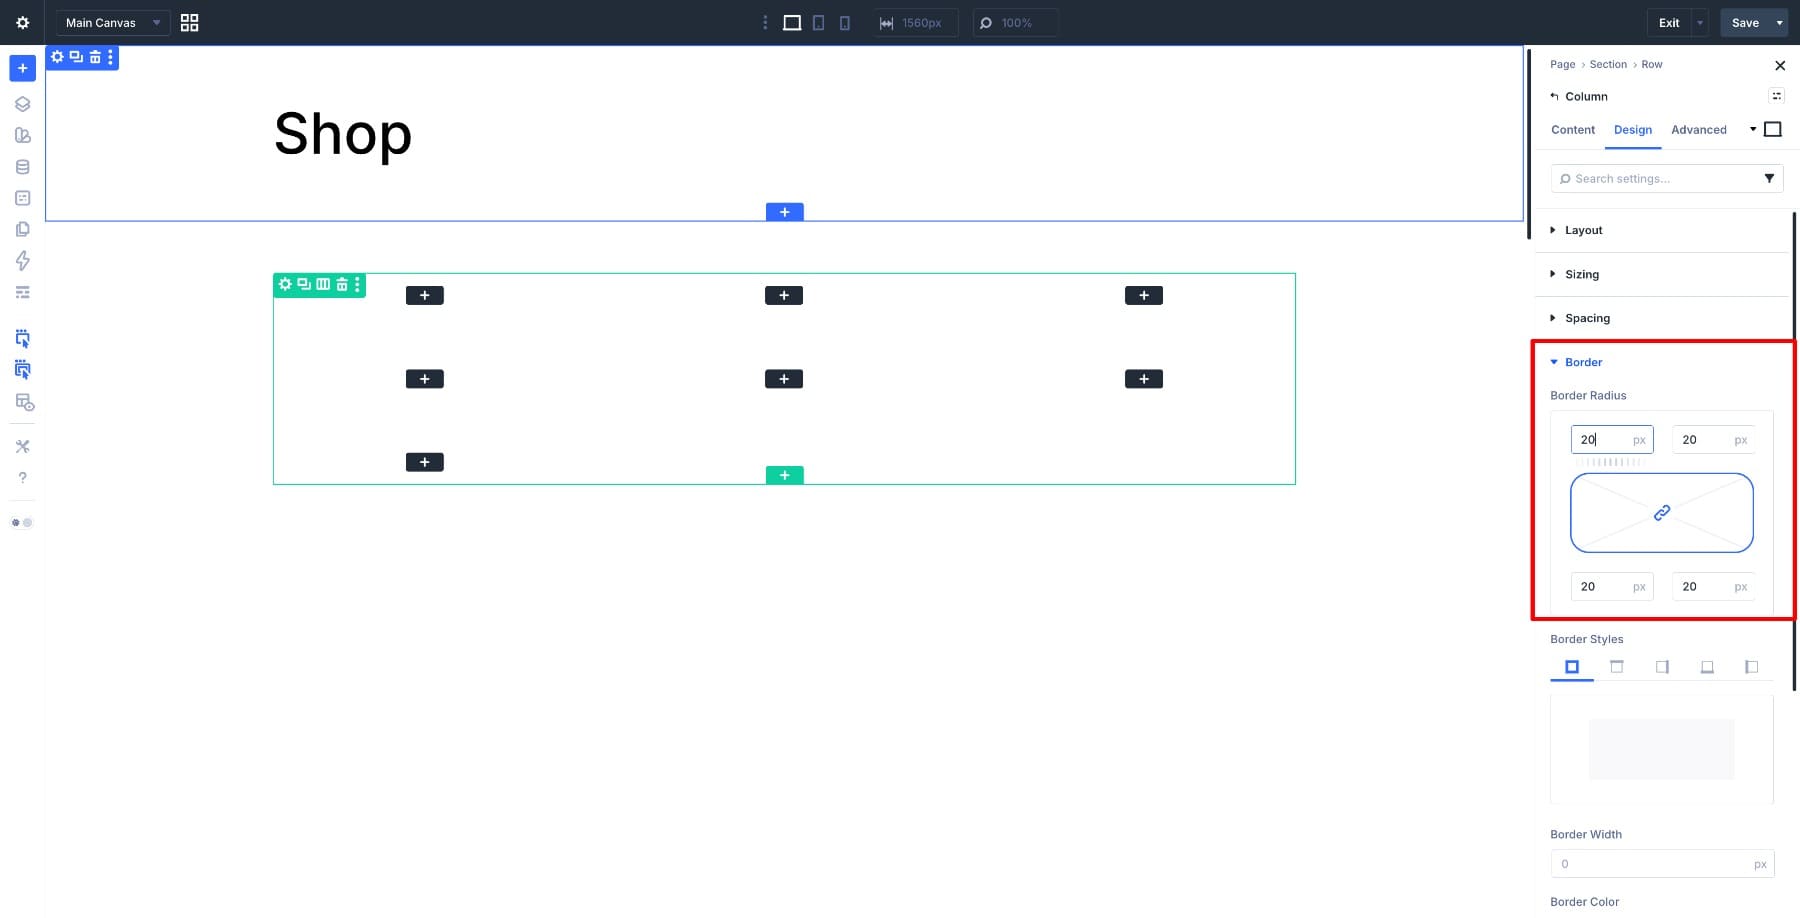This screenshot has height=918, width=1800.
Task: Open the Main Canvas dropdown
Action: point(112,23)
